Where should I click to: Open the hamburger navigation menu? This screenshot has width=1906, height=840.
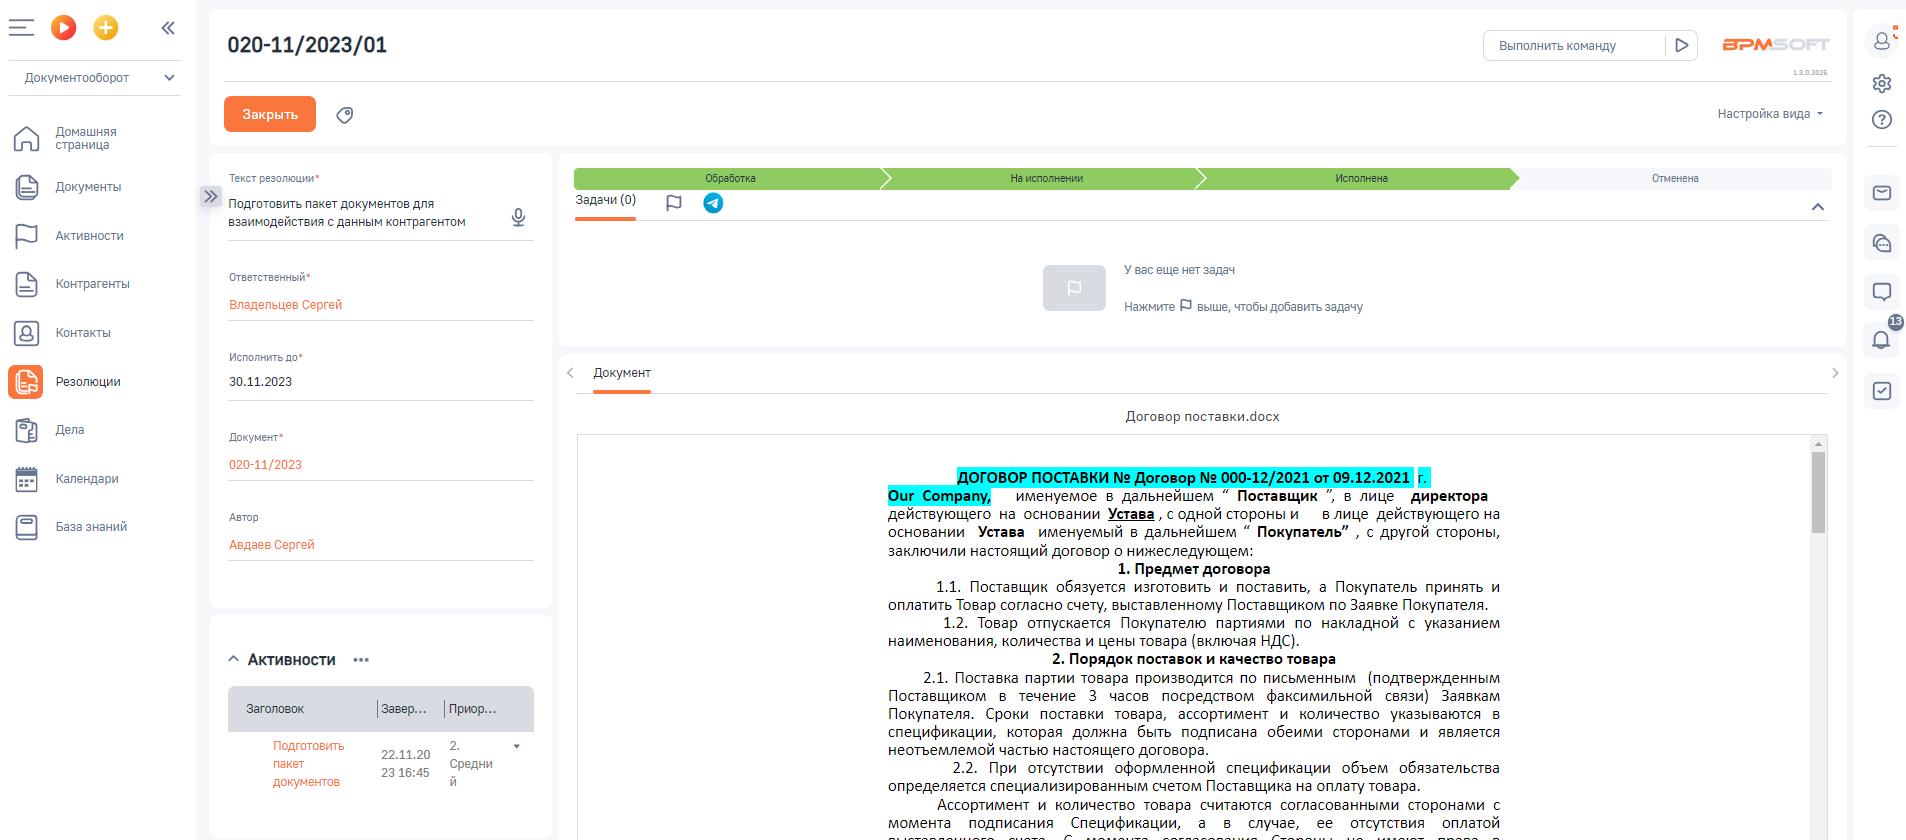point(21,28)
